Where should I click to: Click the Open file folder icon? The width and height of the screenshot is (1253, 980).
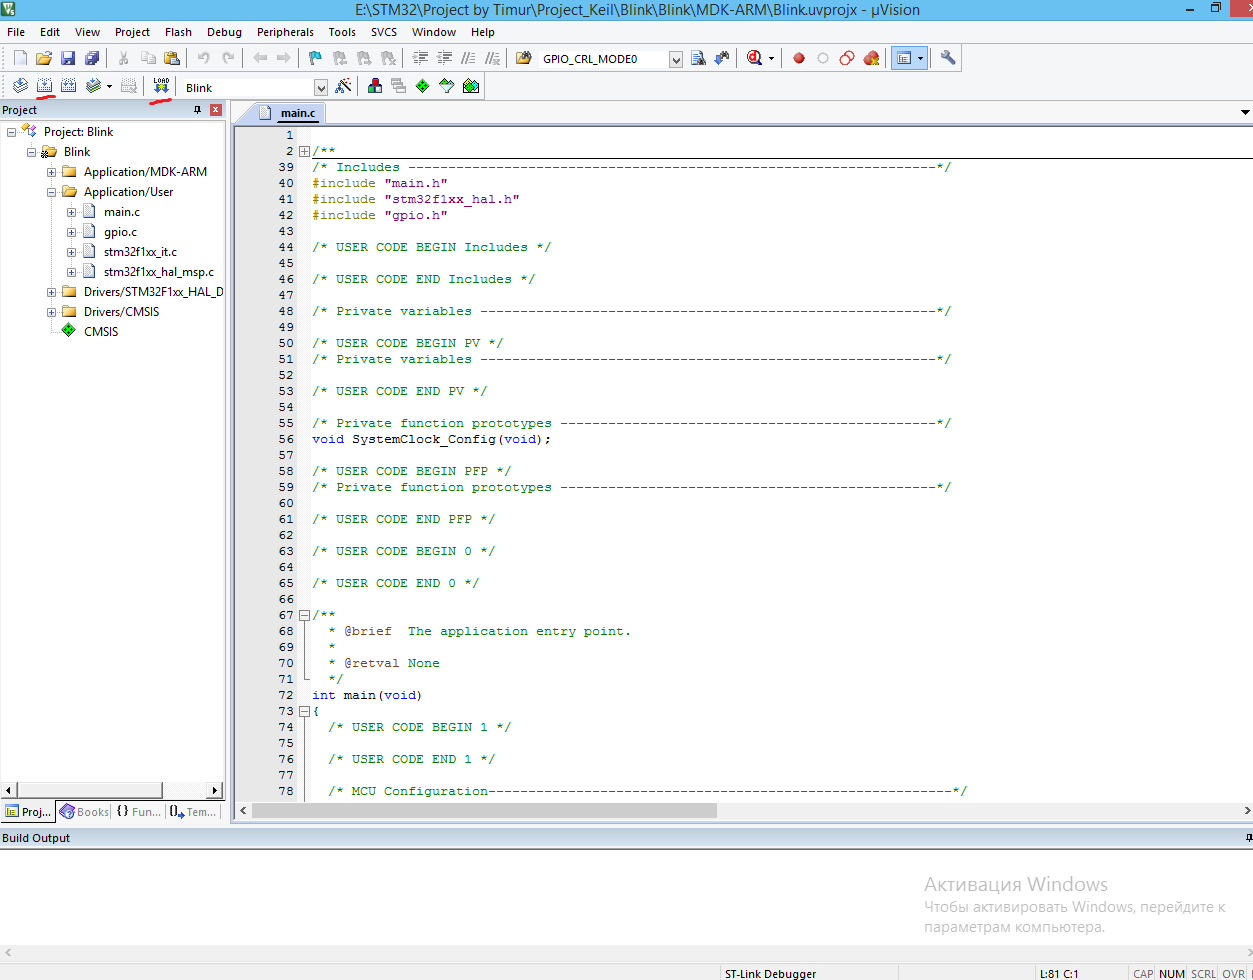coord(44,58)
